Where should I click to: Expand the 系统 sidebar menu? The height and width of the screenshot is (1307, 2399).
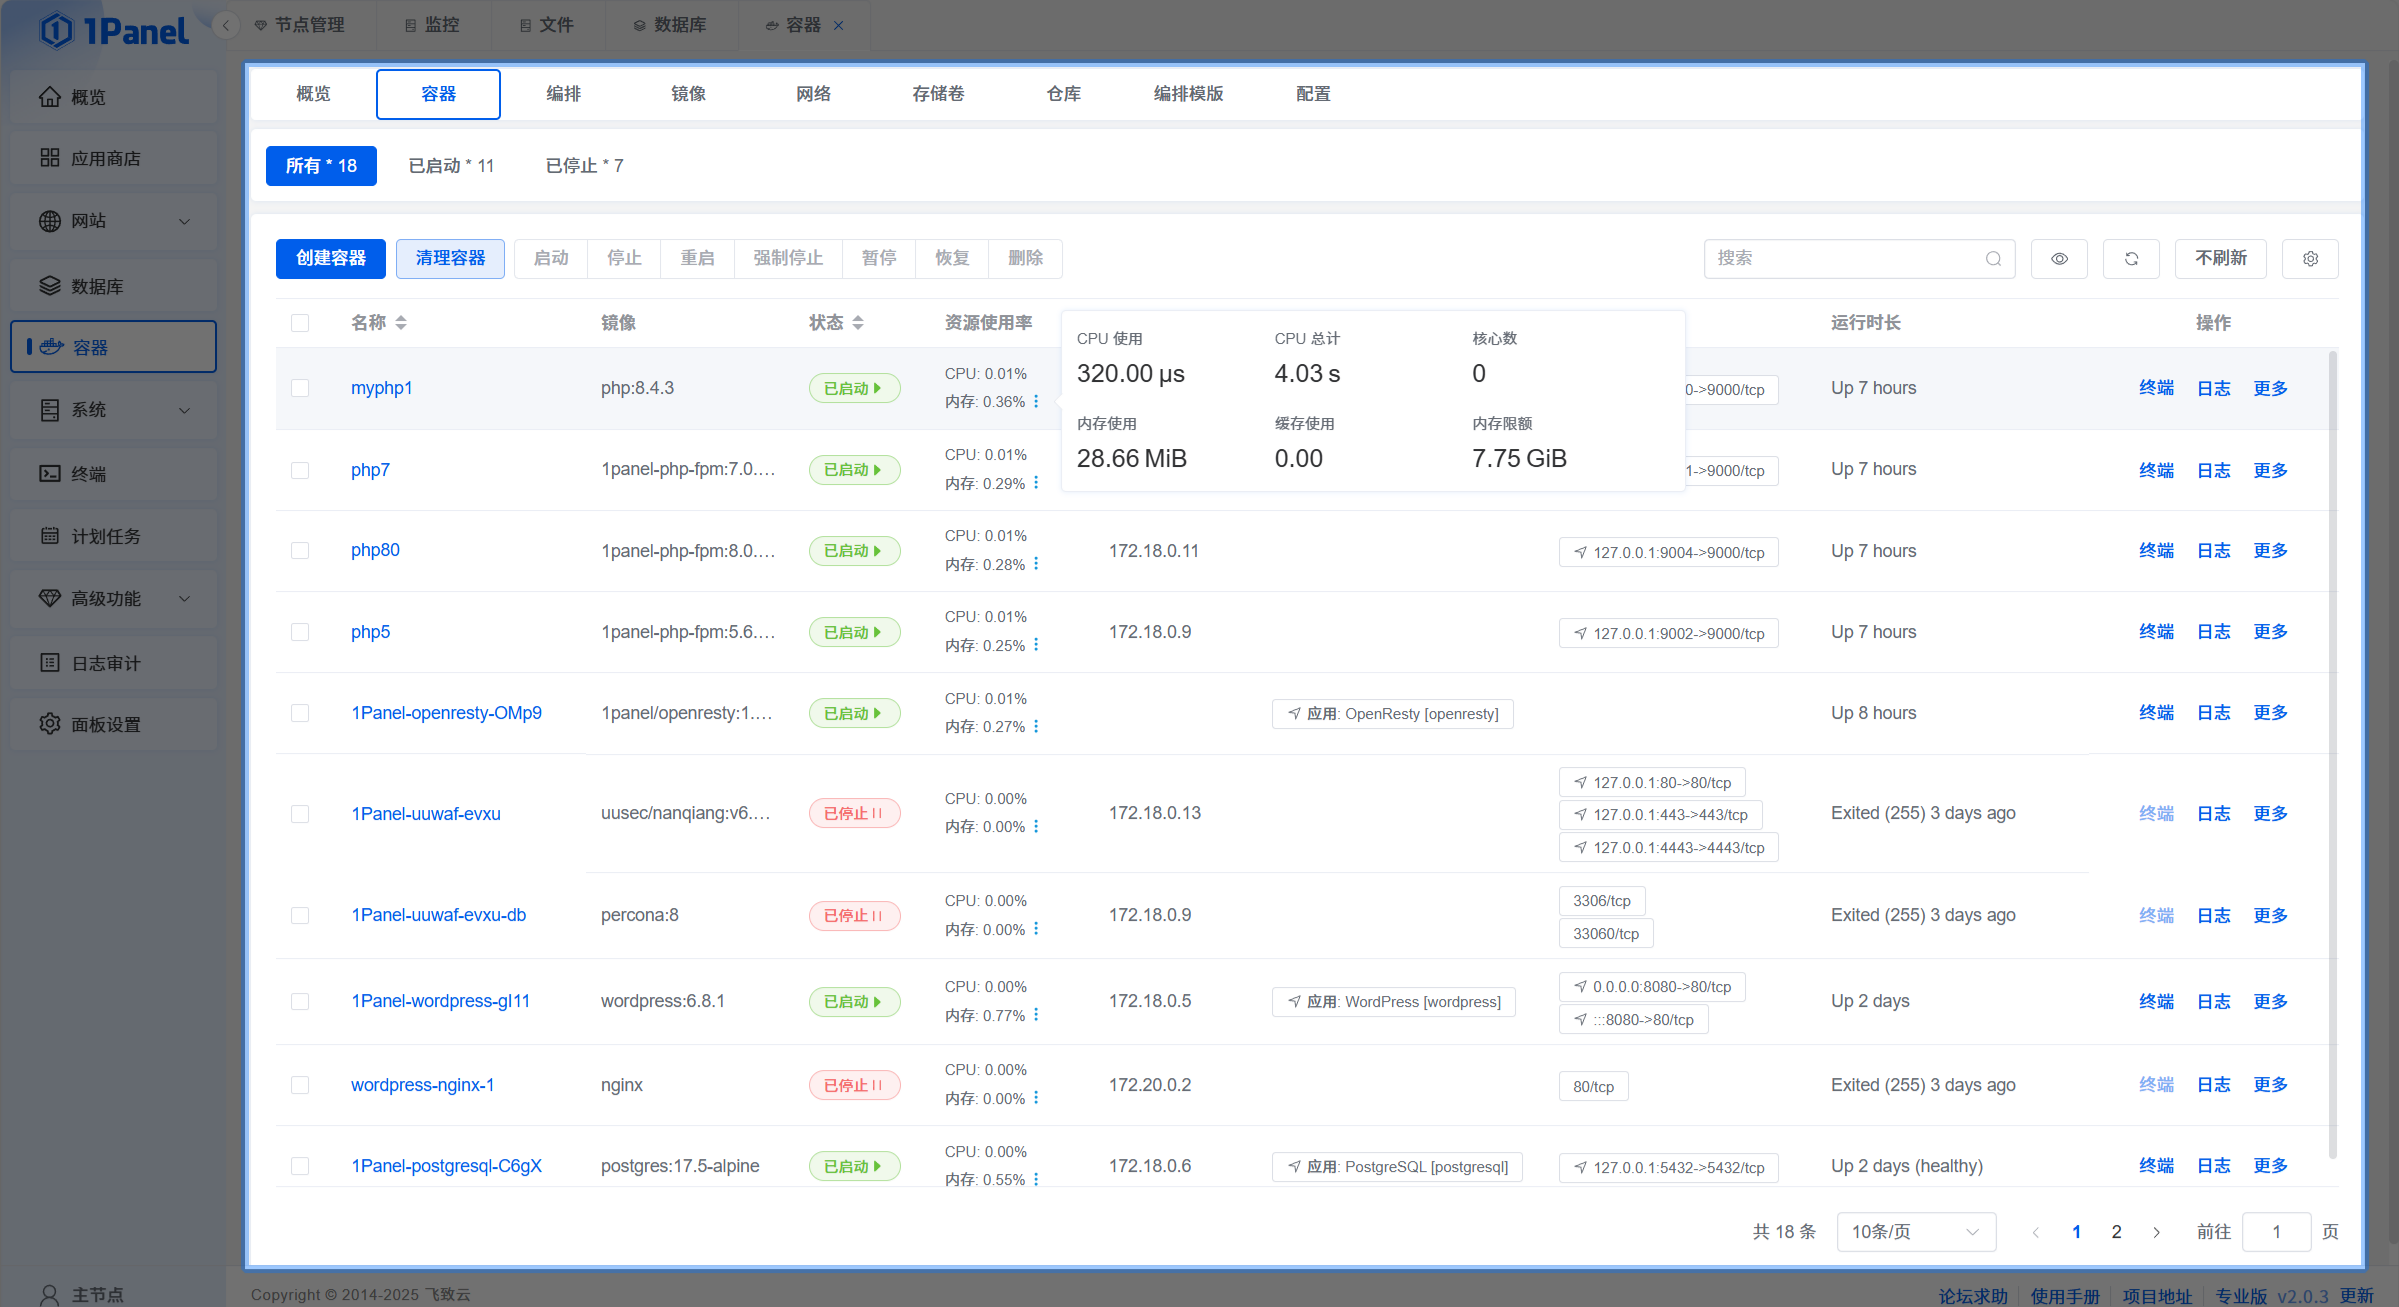pyautogui.click(x=113, y=410)
